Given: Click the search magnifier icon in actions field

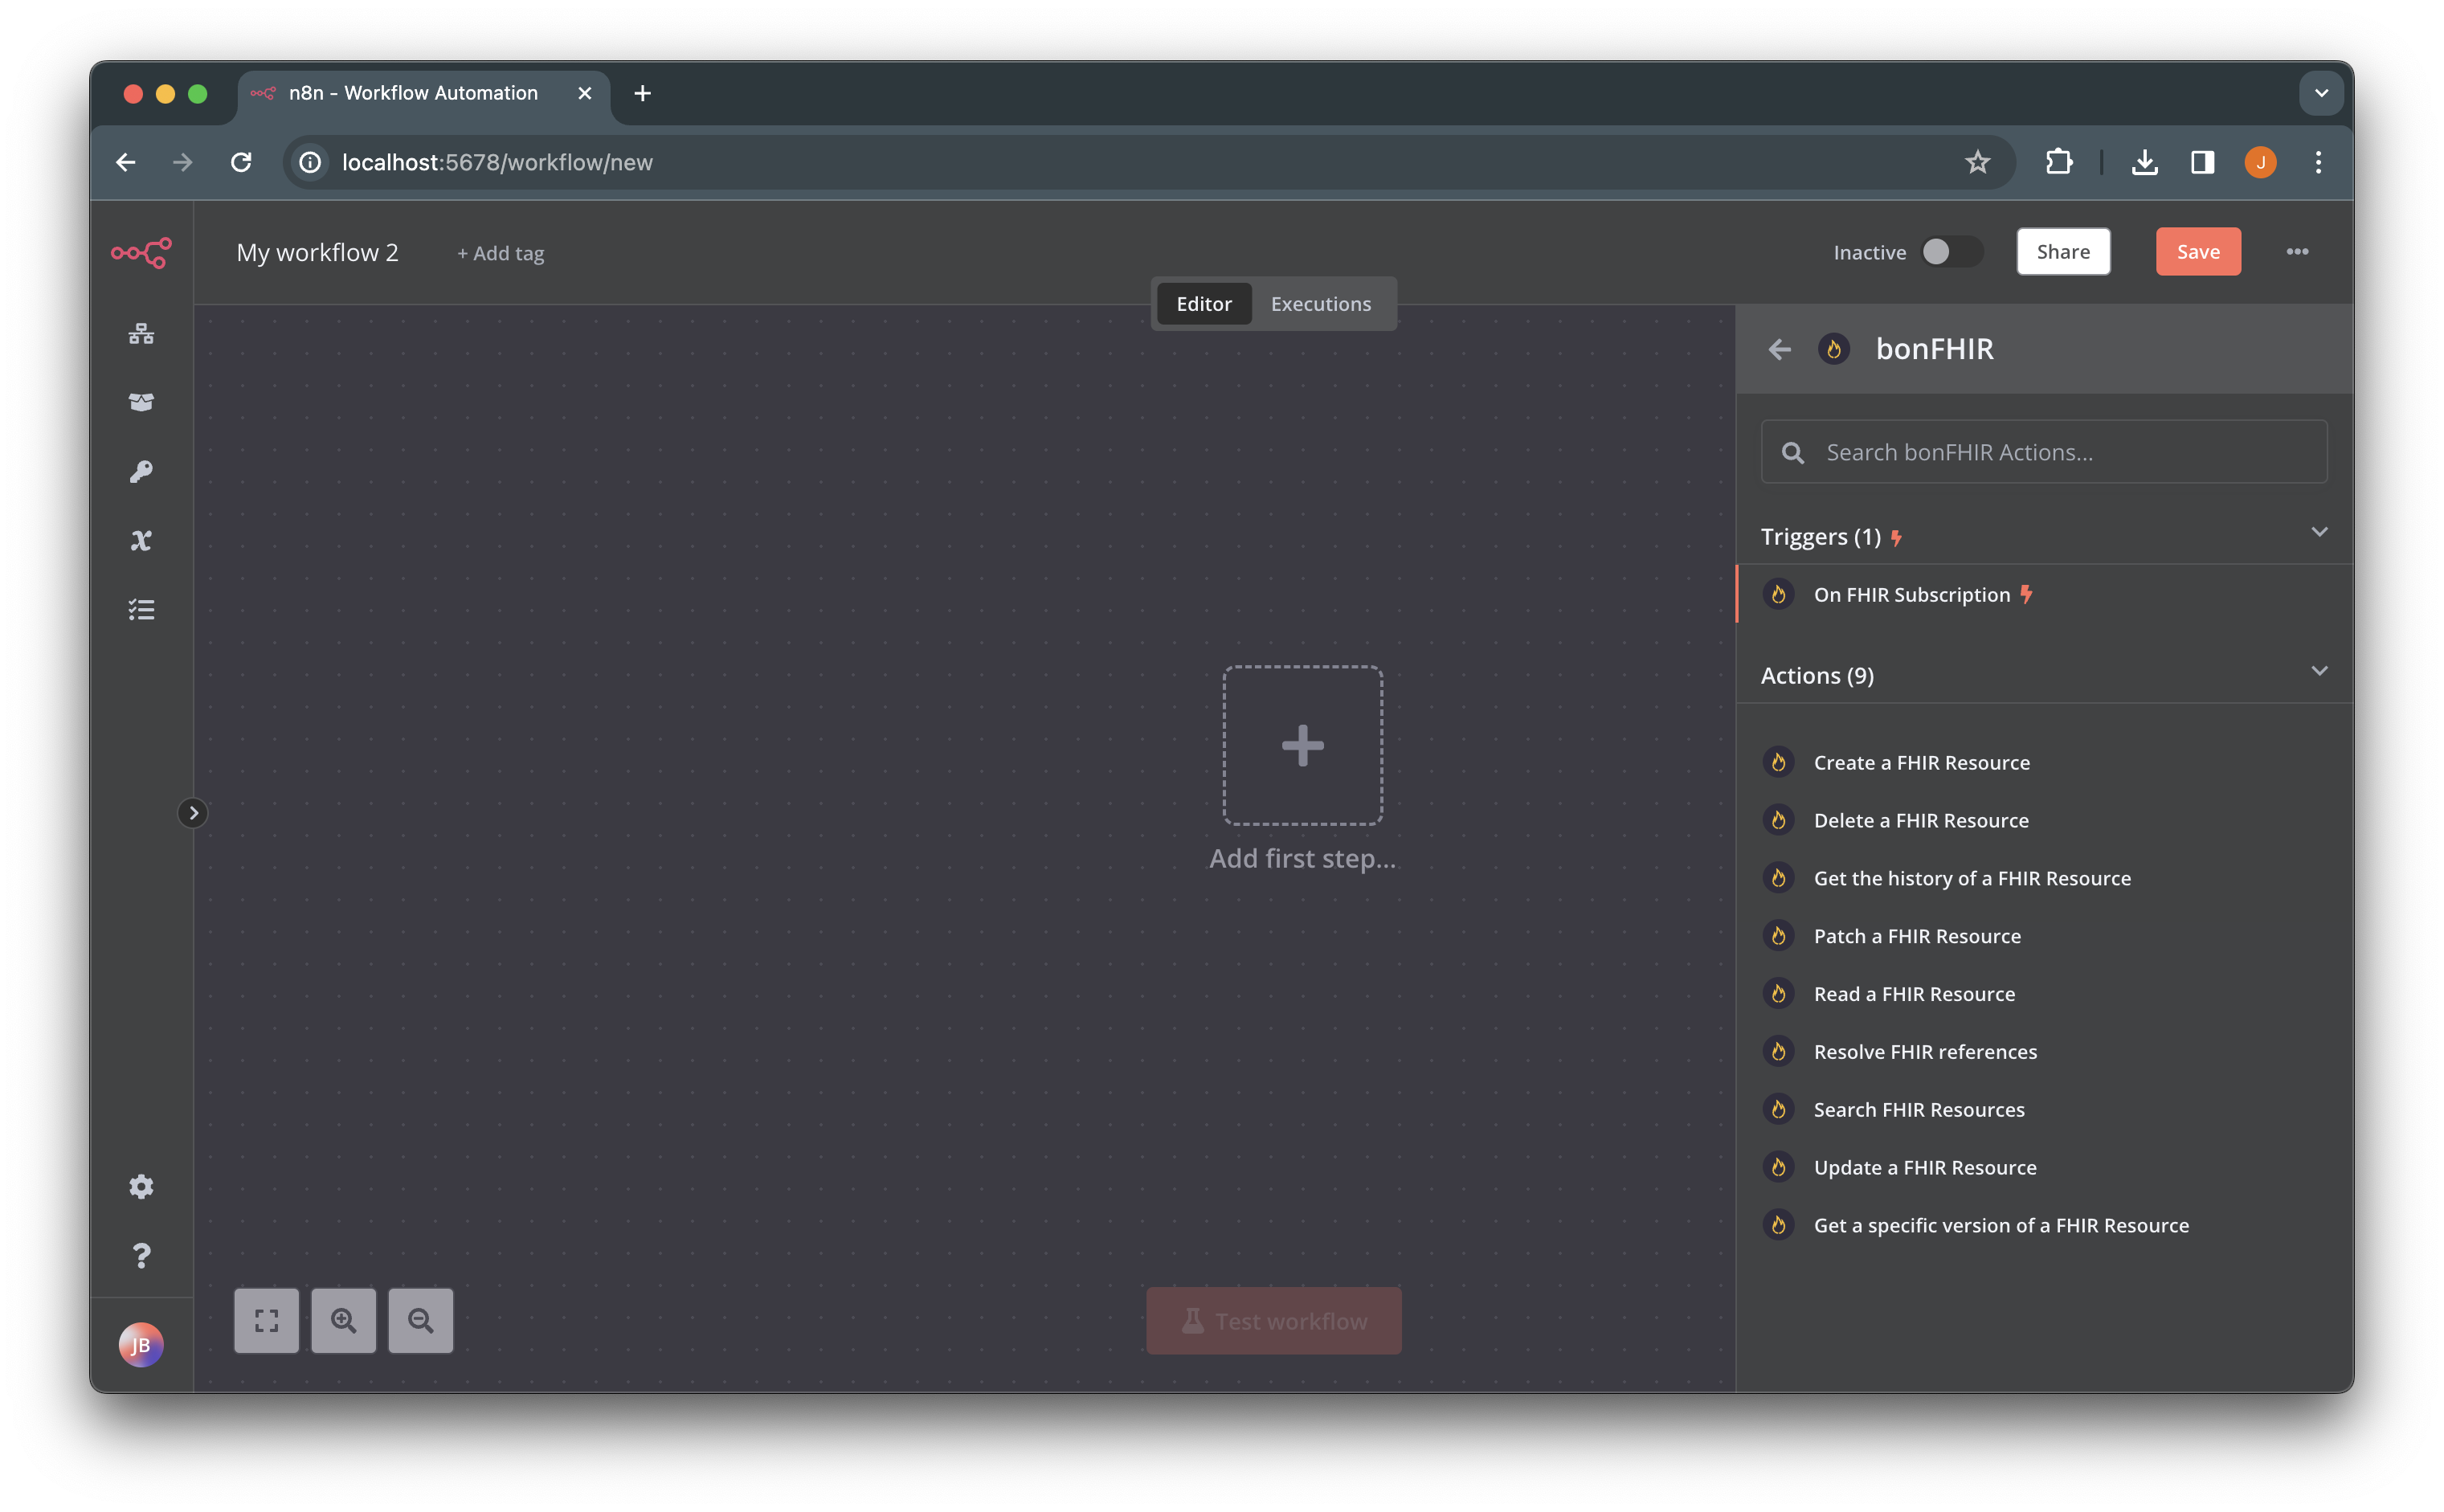Looking at the screenshot, I should point(1793,453).
